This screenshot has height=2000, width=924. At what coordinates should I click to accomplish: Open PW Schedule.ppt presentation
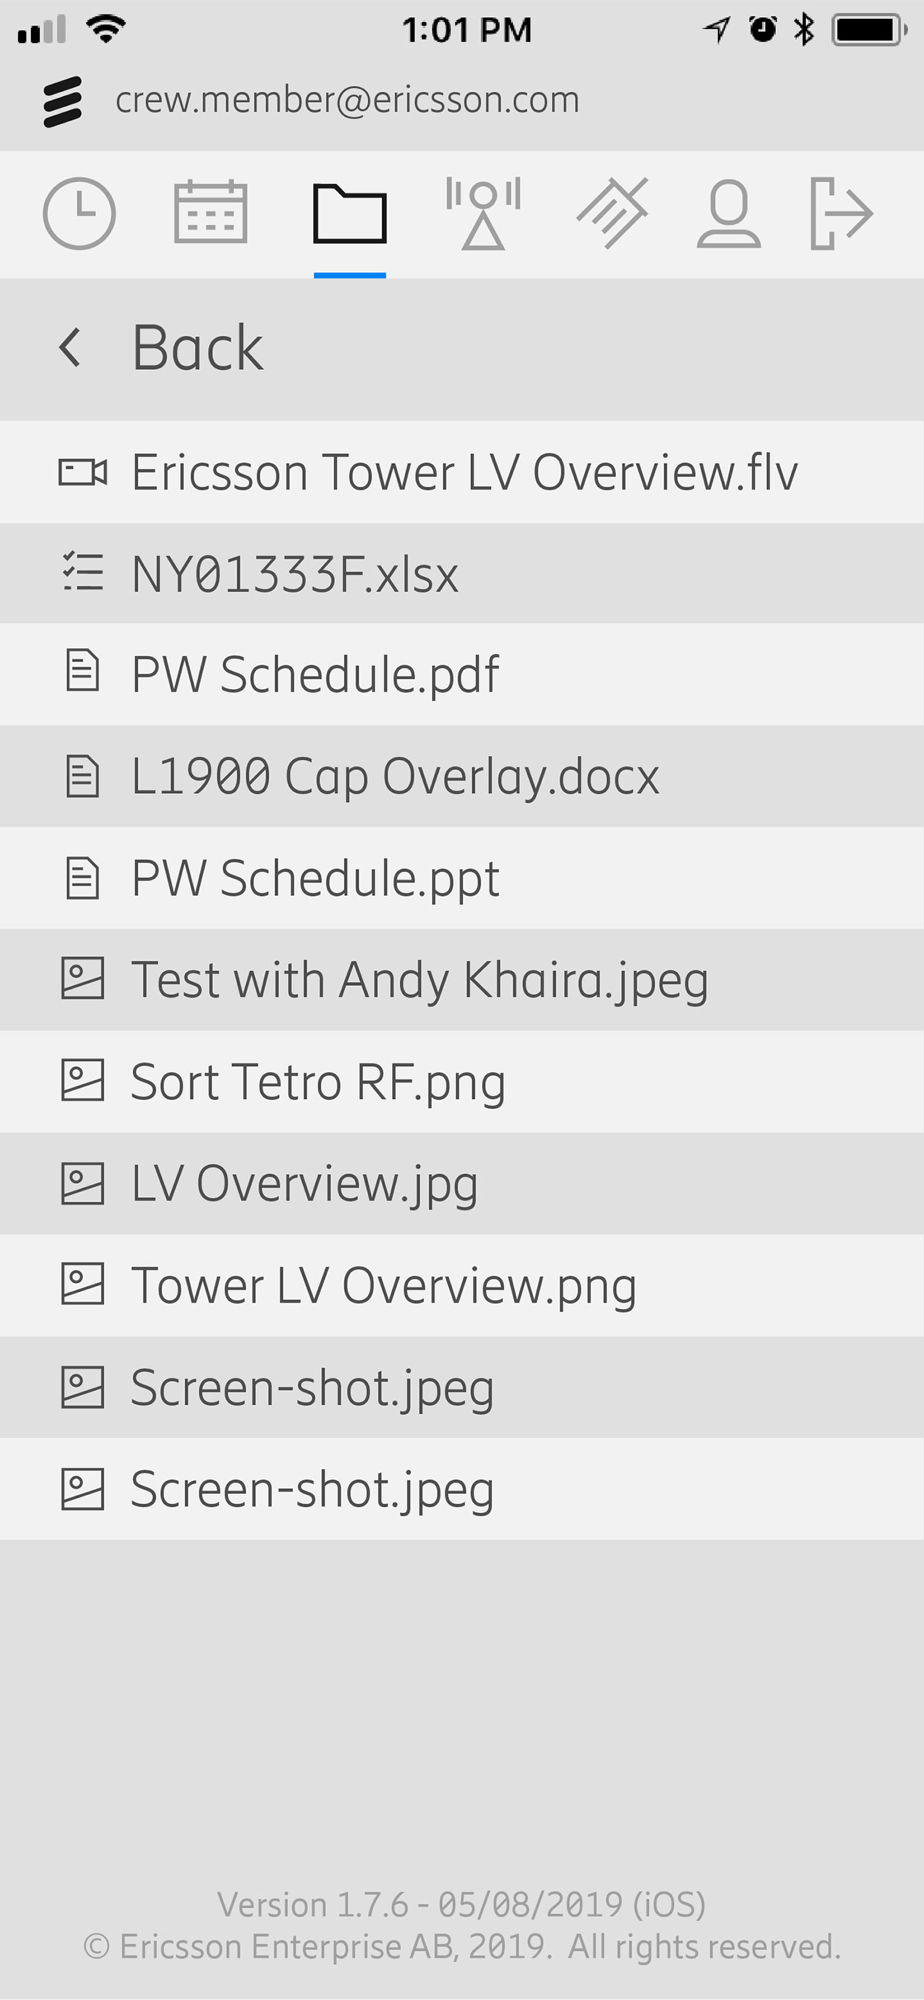tap(462, 879)
